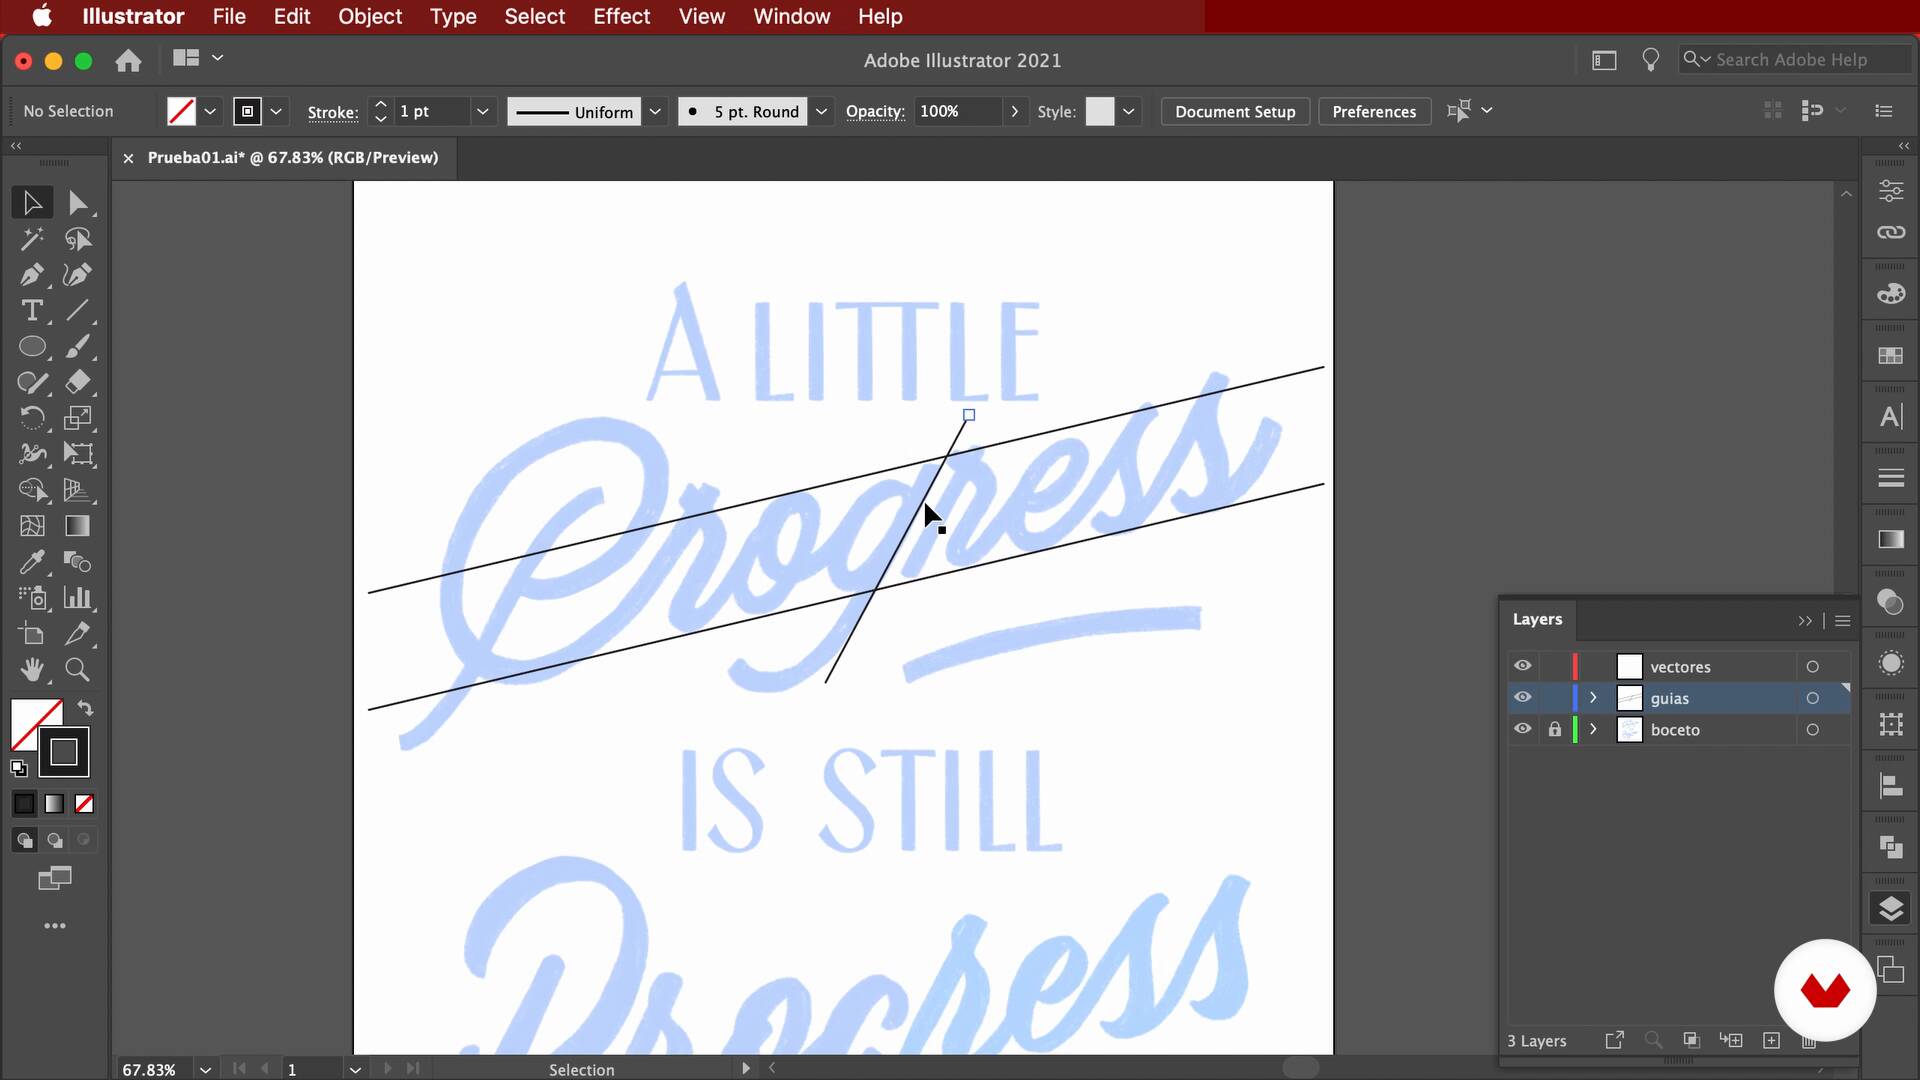
Task: Select the Direct Selection tool
Action: [x=78, y=203]
